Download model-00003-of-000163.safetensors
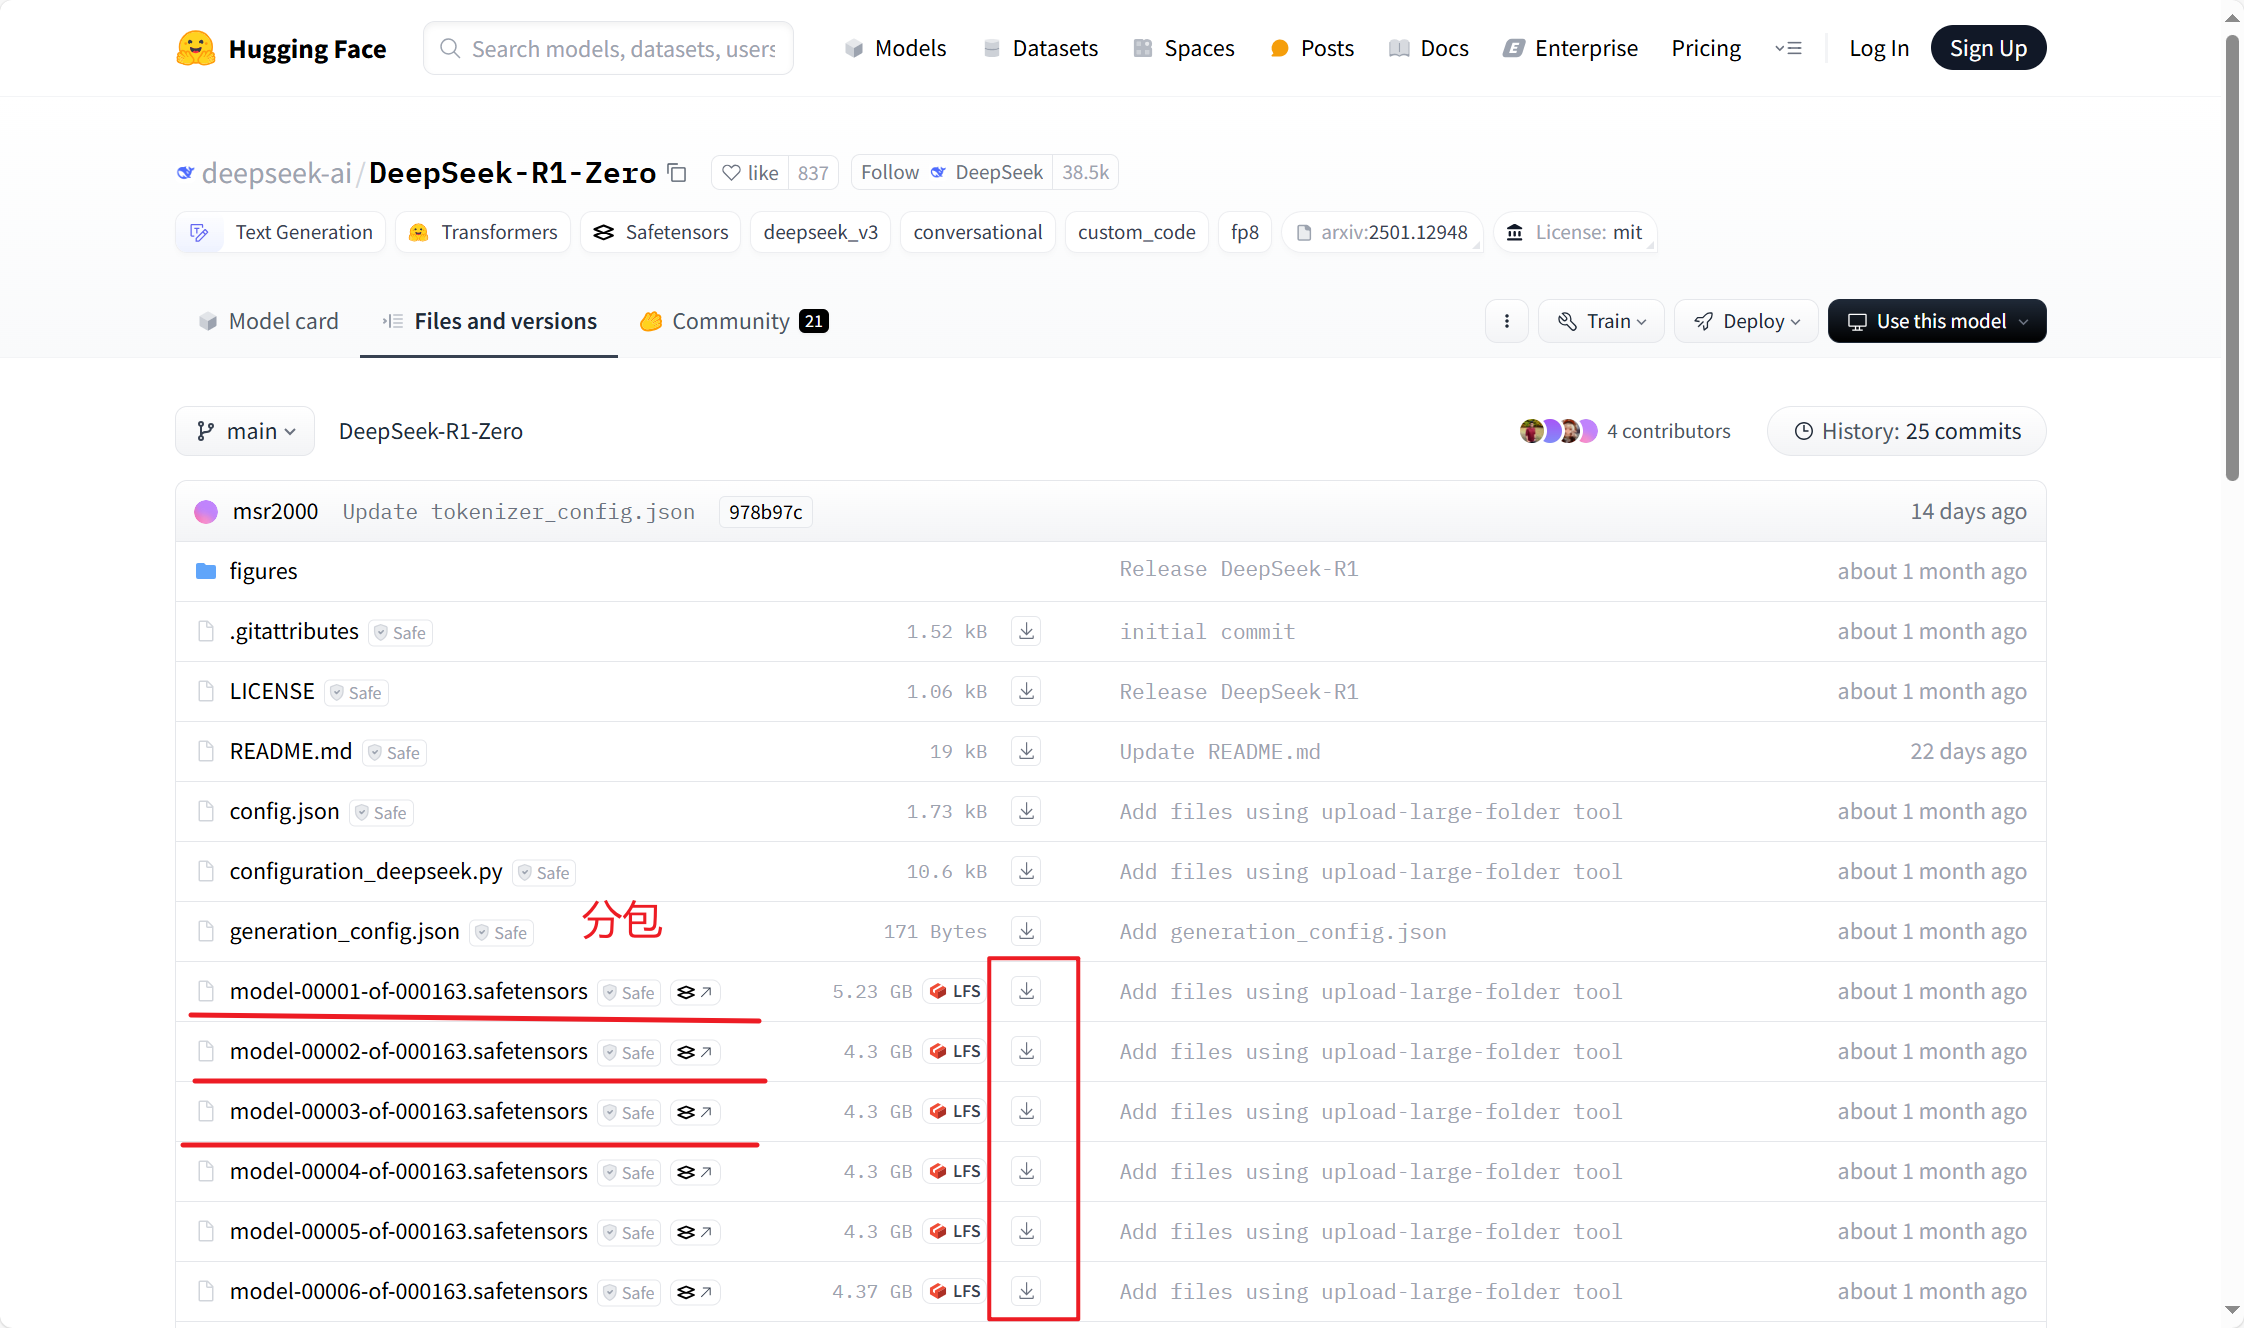Viewport: 2244px width, 1328px height. (1026, 1111)
